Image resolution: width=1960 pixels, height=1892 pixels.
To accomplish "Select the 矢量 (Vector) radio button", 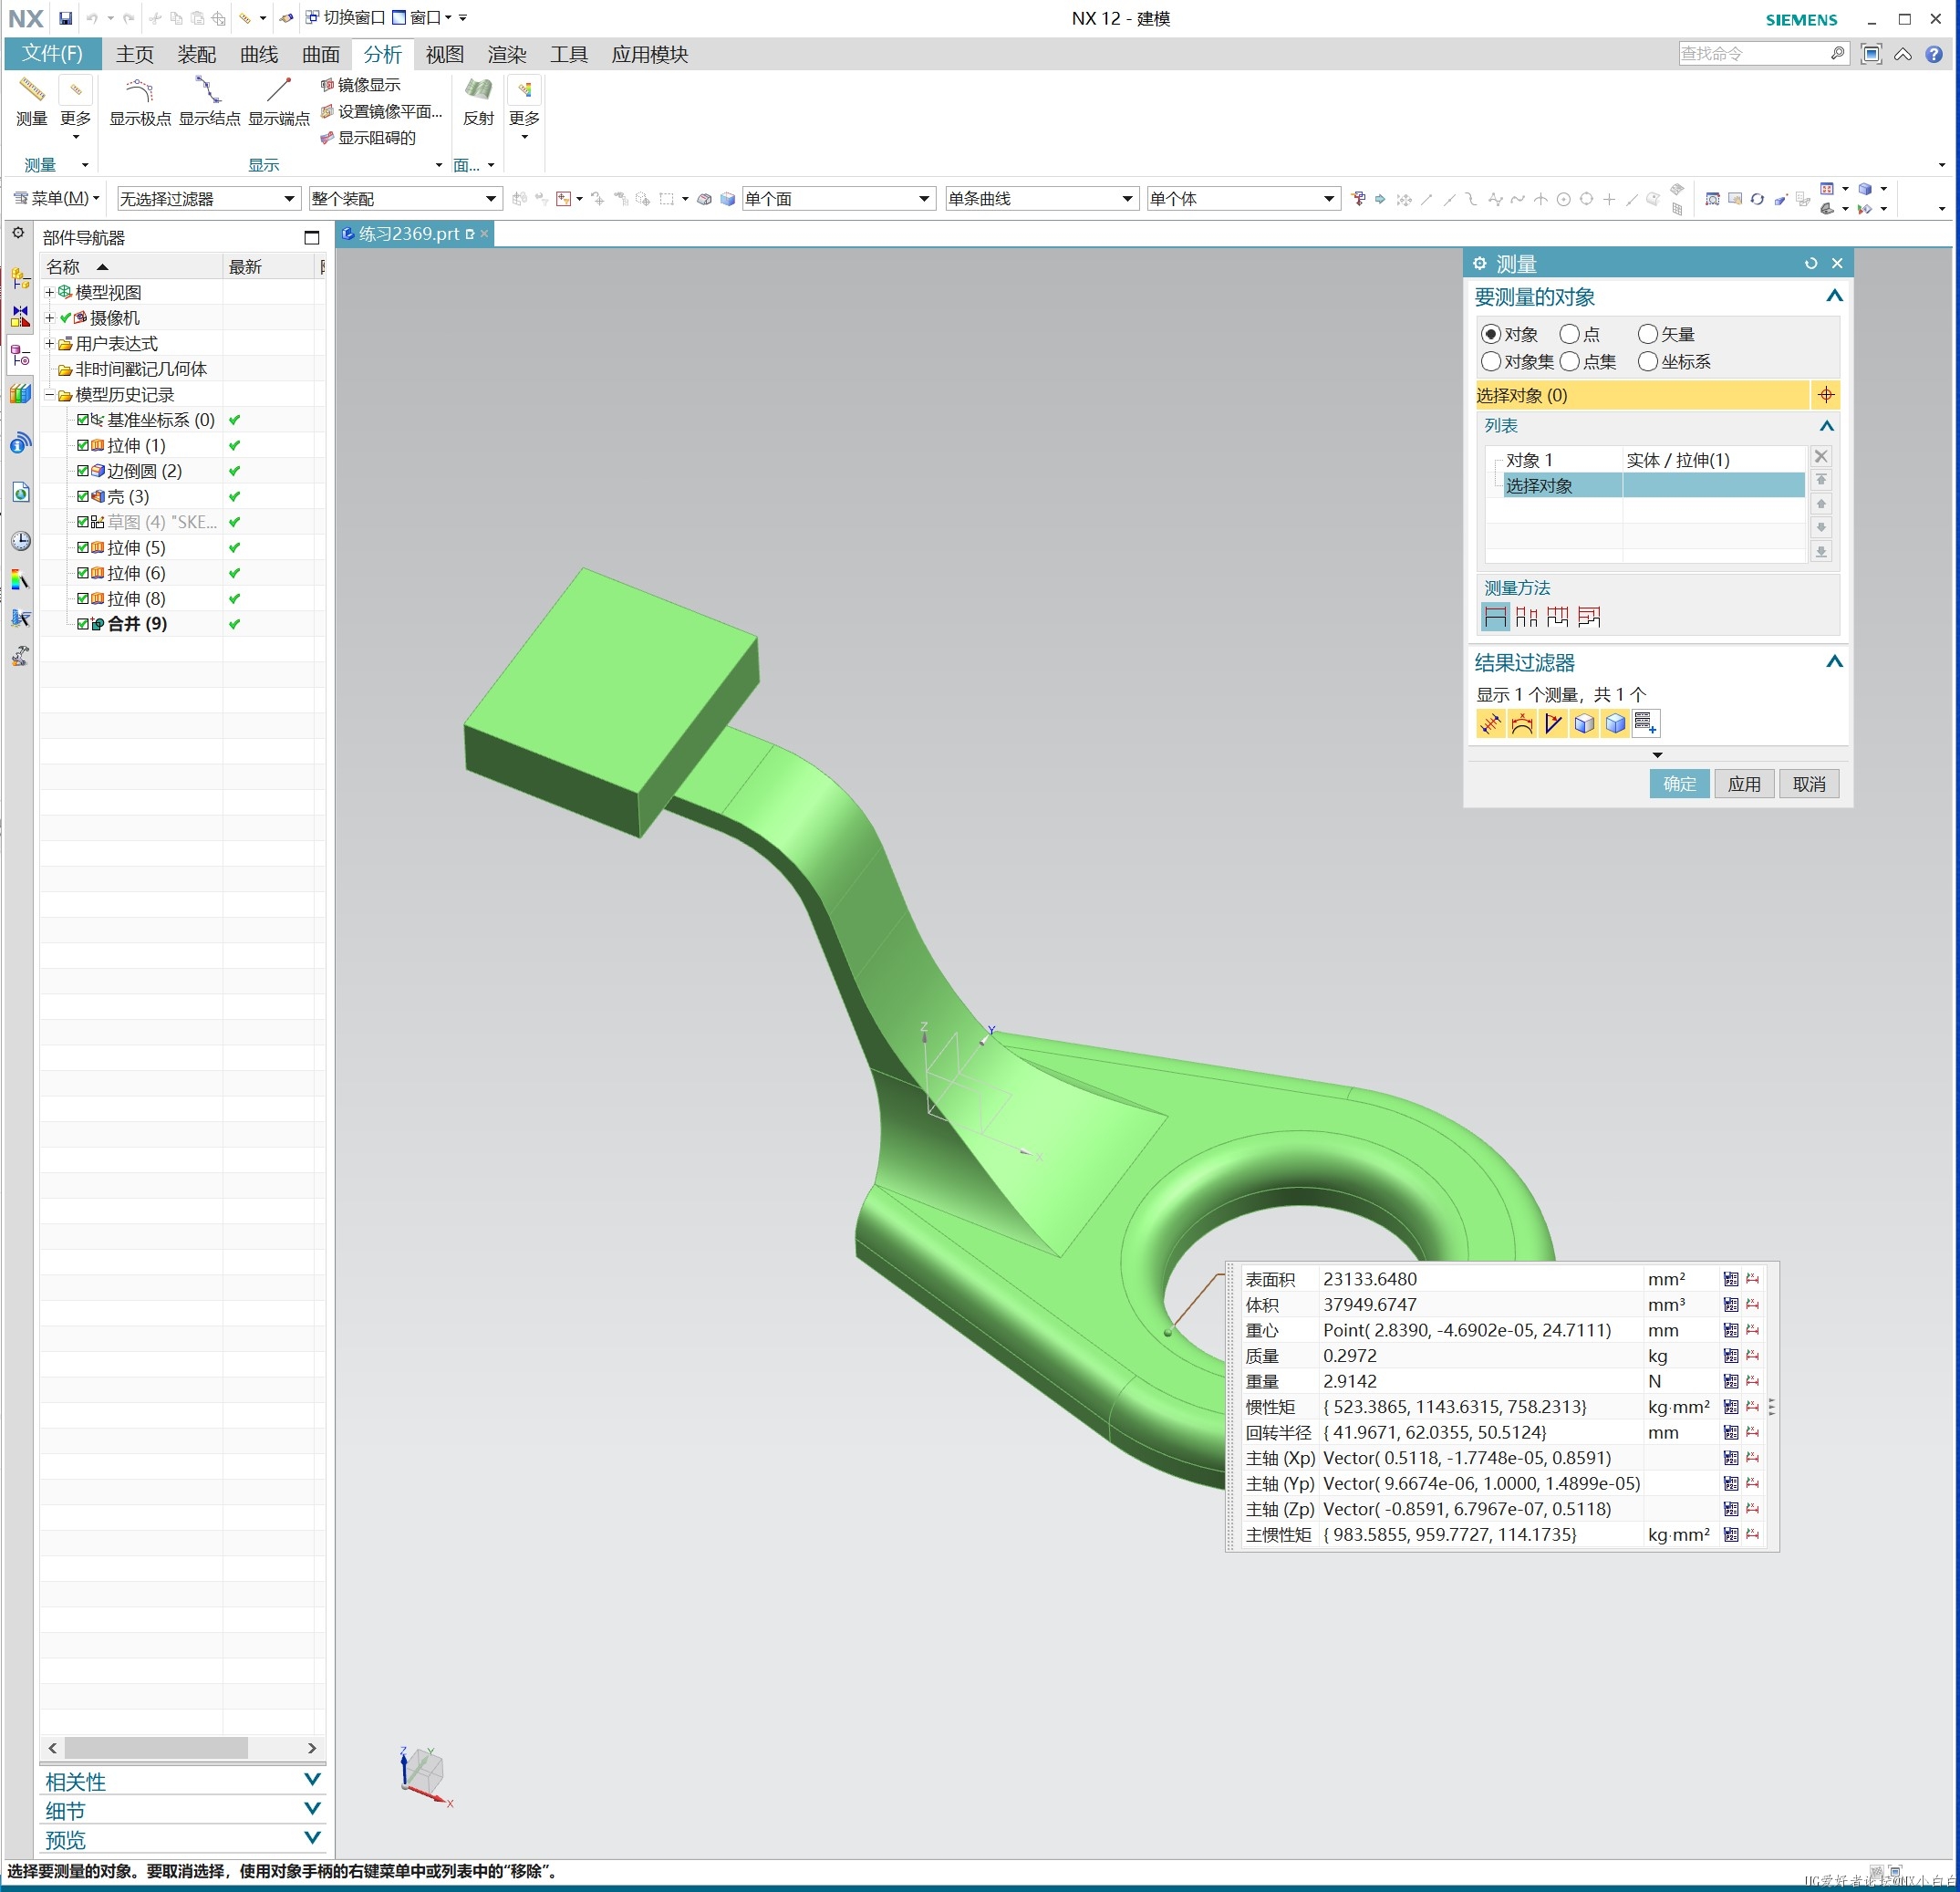I will [x=1647, y=334].
